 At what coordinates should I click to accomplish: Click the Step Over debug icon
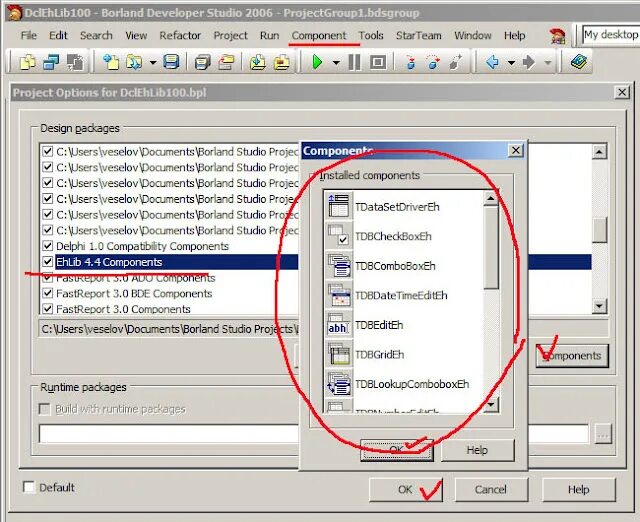433,62
